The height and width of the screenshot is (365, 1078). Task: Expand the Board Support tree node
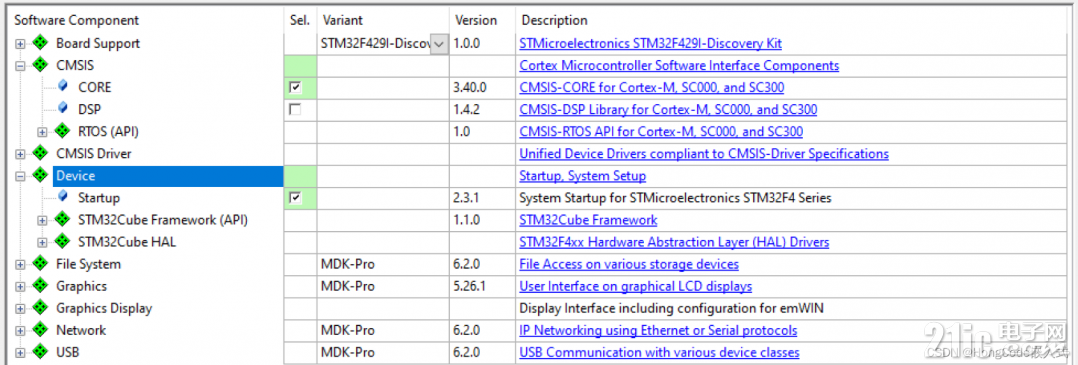(x=21, y=43)
